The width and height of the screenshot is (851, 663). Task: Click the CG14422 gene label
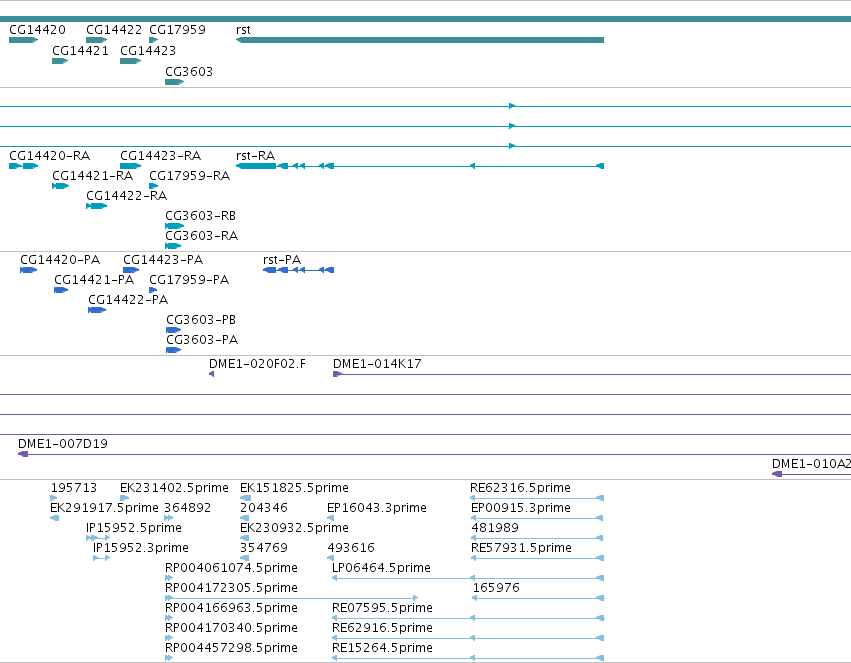click(x=114, y=30)
